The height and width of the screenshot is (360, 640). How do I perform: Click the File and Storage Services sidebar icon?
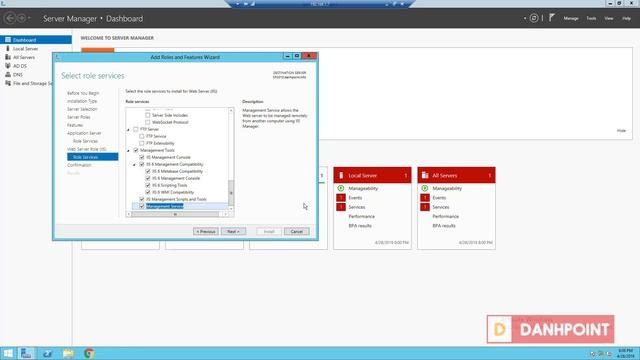point(8,83)
